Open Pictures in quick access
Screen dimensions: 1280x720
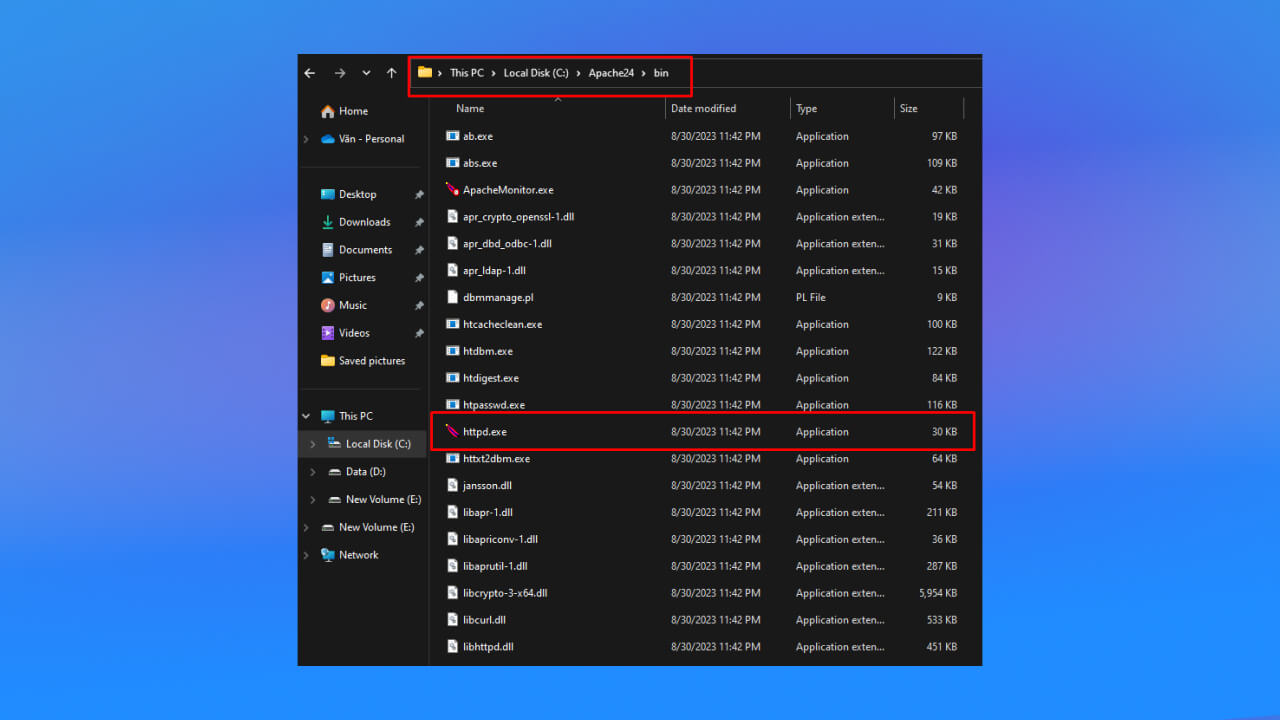pyautogui.click(x=357, y=278)
